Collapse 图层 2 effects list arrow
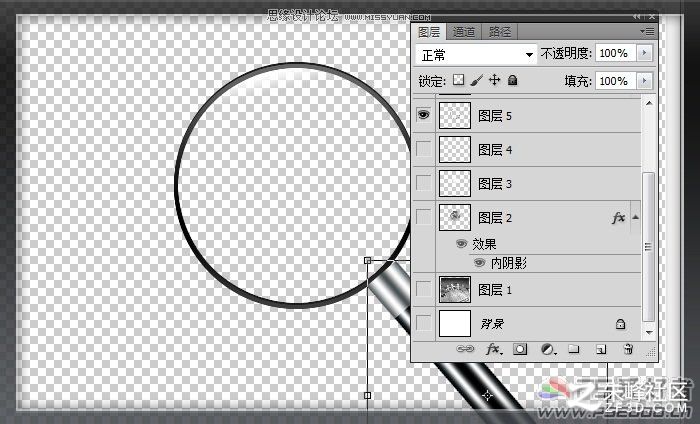The width and height of the screenshot is (700, 424). [x=635, y=217]
